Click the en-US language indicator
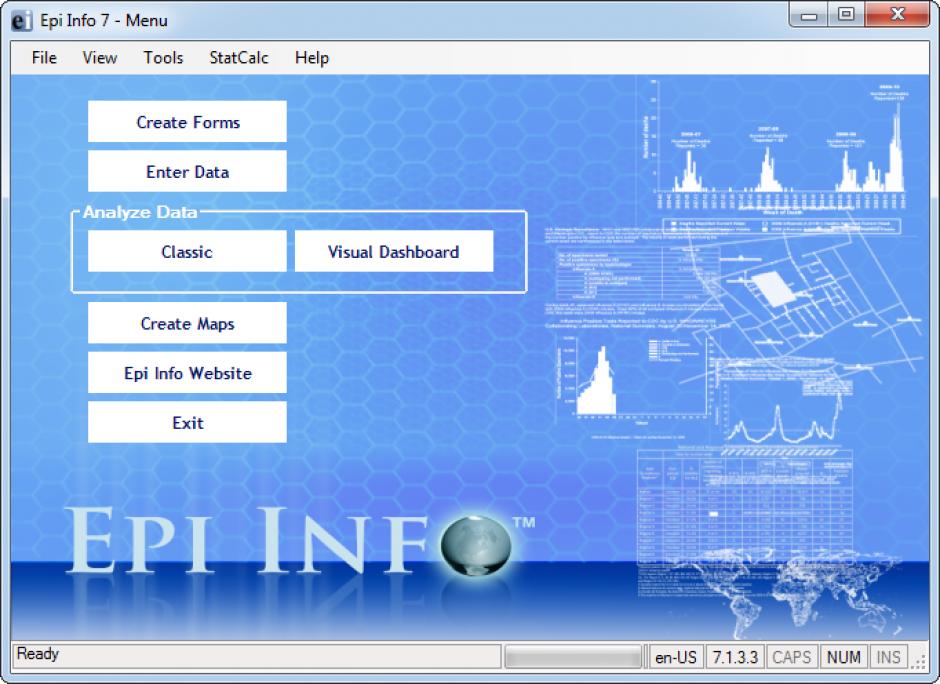940x684 pixels. point(676,657)
